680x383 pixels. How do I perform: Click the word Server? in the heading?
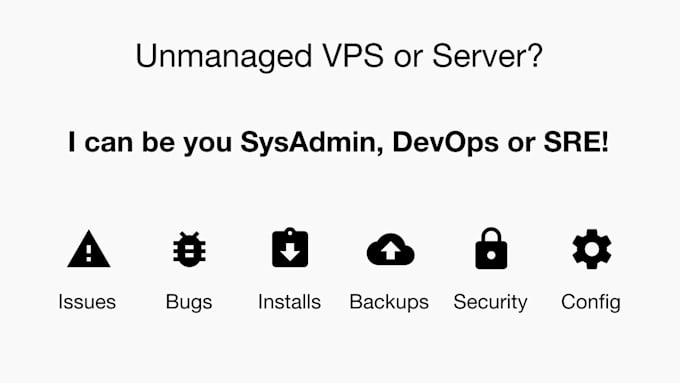pos(487,56)
